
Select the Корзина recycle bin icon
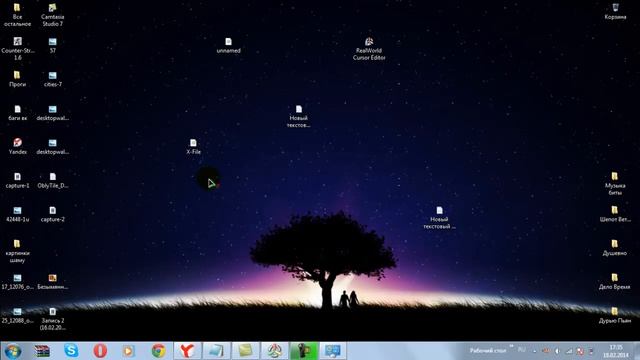pyautogui.click(x=615, y=11)
